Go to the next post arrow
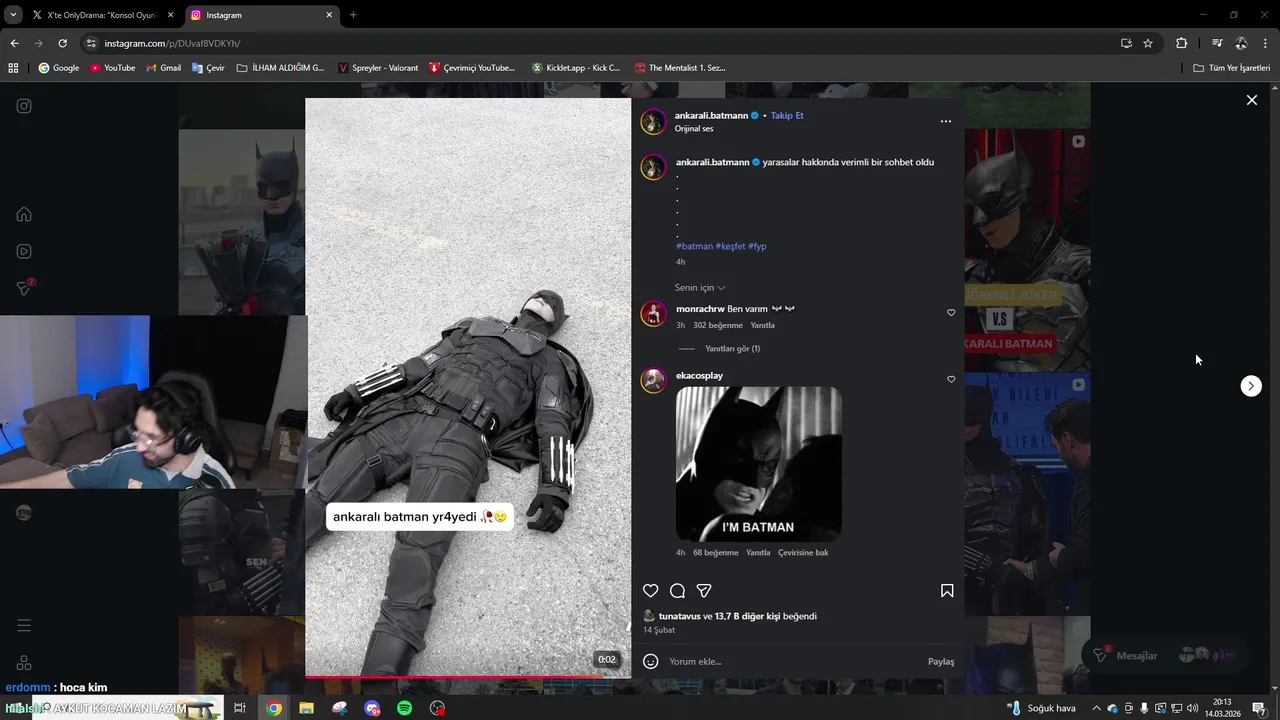The image size is (1280, 720). (x=1251, y=386)
